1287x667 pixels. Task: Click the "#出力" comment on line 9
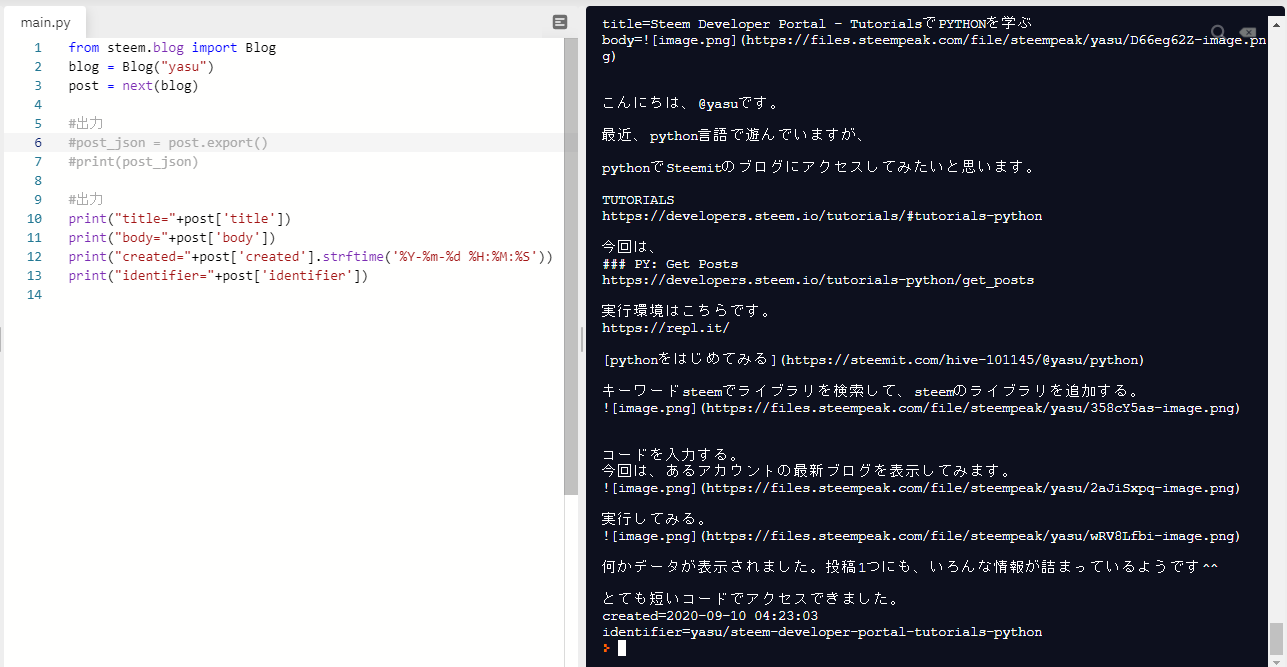(x=86, y=200)
